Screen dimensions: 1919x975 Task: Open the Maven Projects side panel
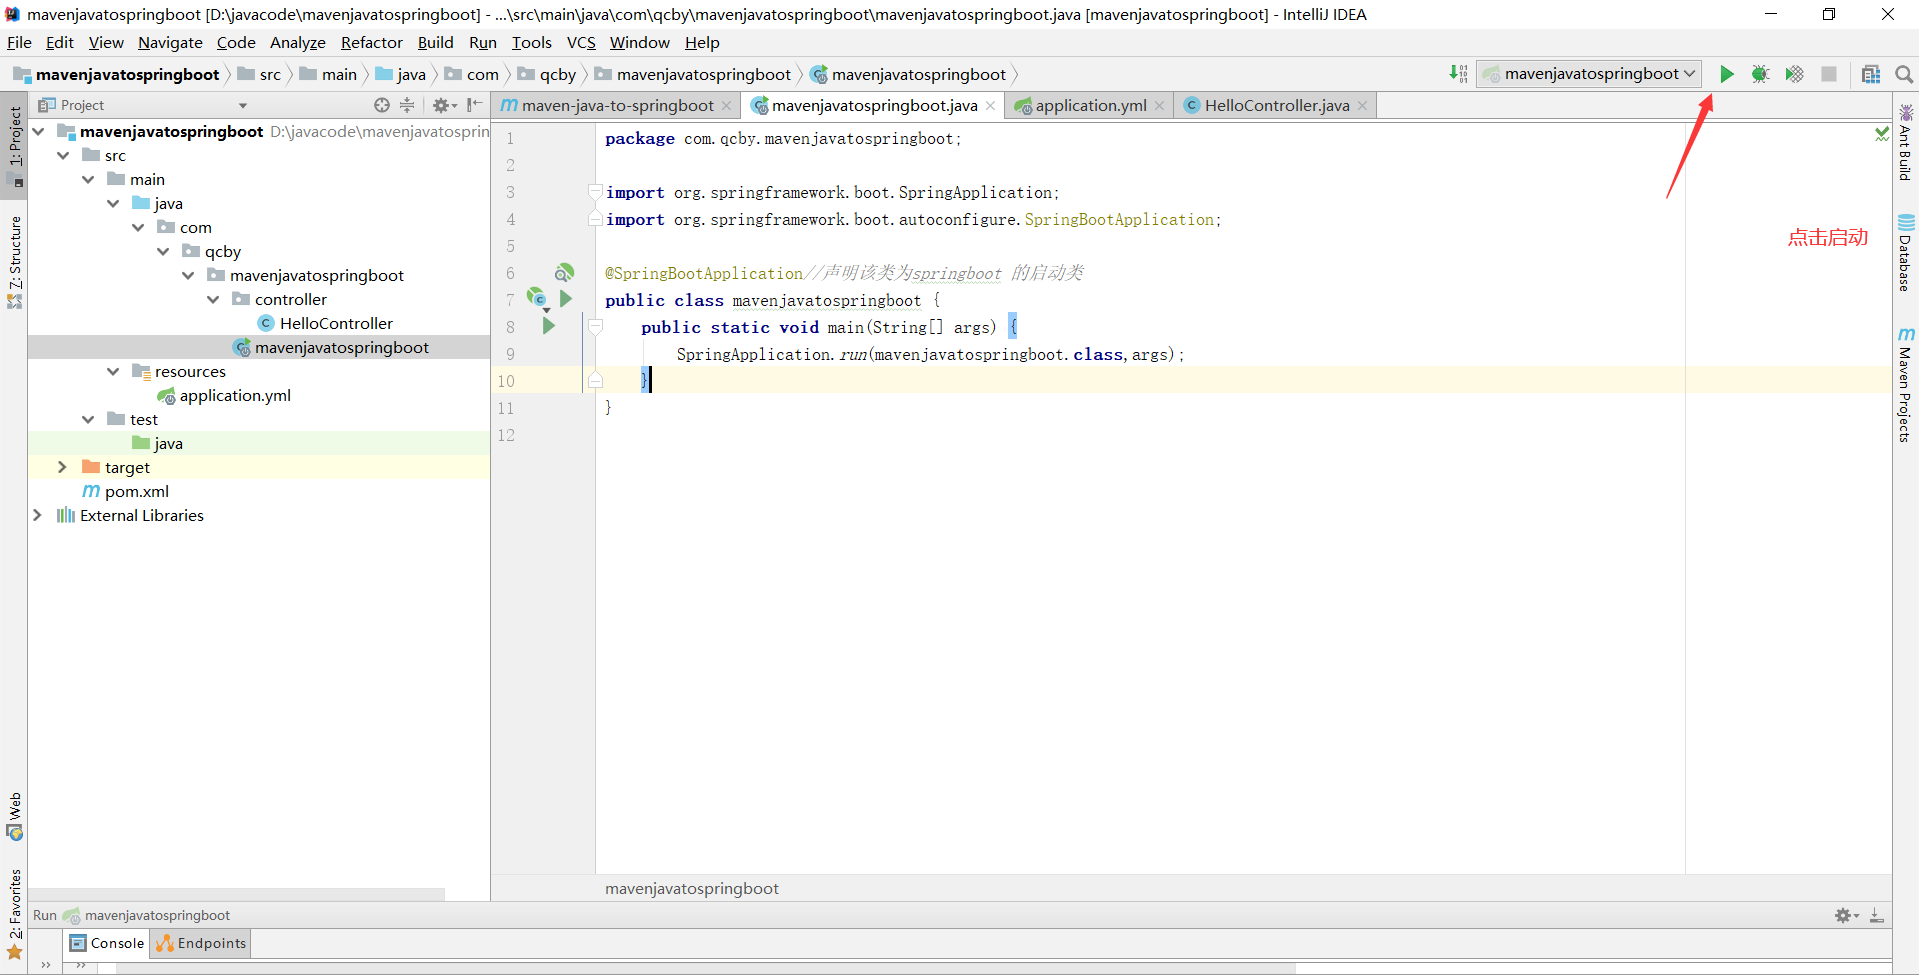click(1906, 384)
